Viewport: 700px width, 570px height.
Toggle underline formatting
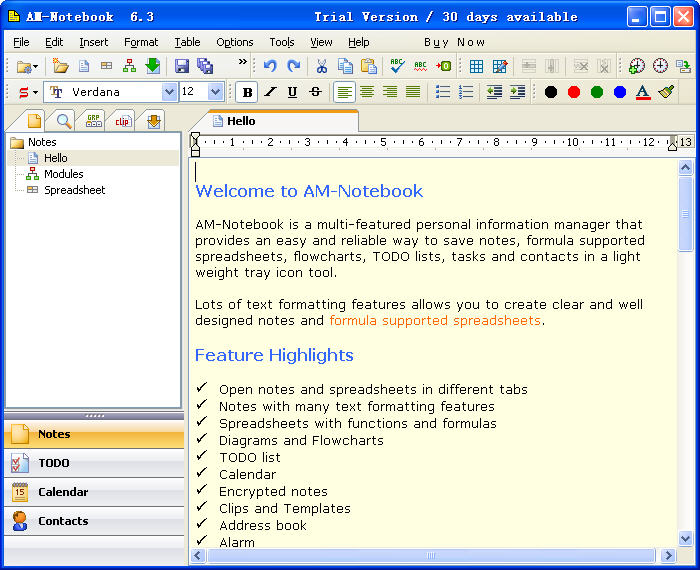point(292,92)
